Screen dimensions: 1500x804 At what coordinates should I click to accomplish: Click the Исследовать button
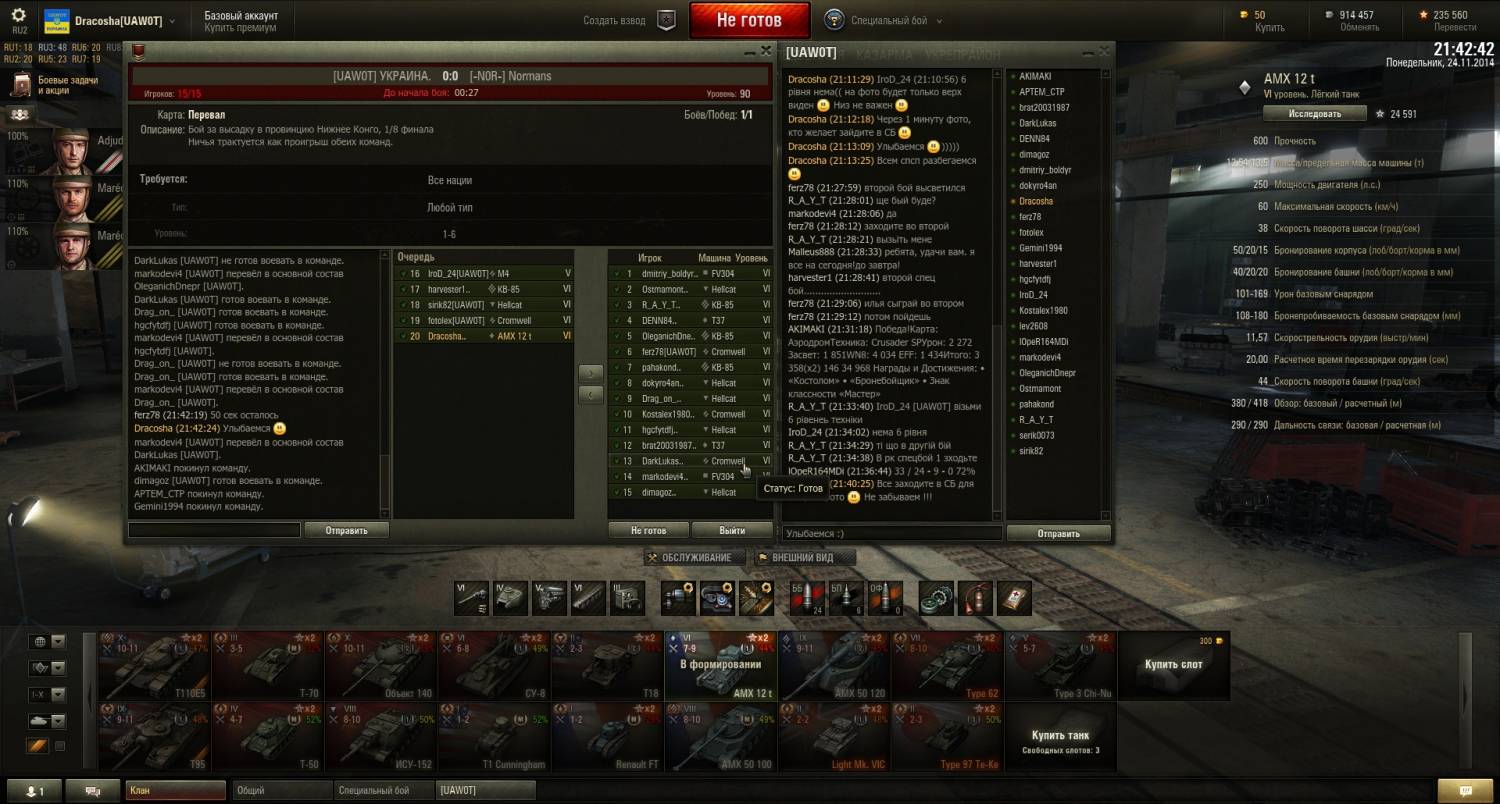click(x=1314, y=114)
